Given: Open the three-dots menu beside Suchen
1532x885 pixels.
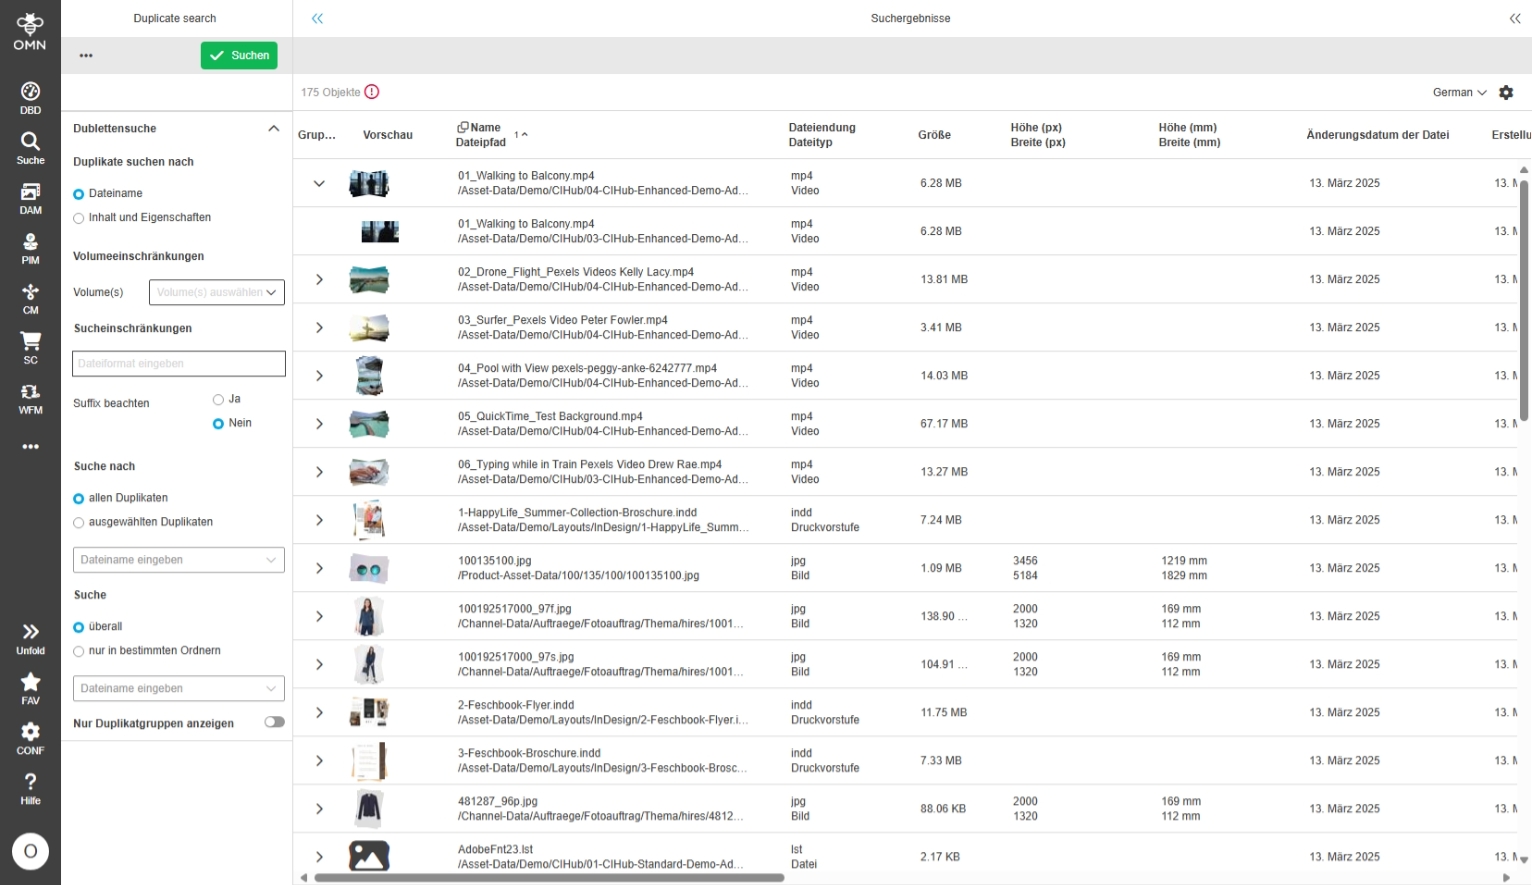Looking at the screenshot, I should coord(86,56).
